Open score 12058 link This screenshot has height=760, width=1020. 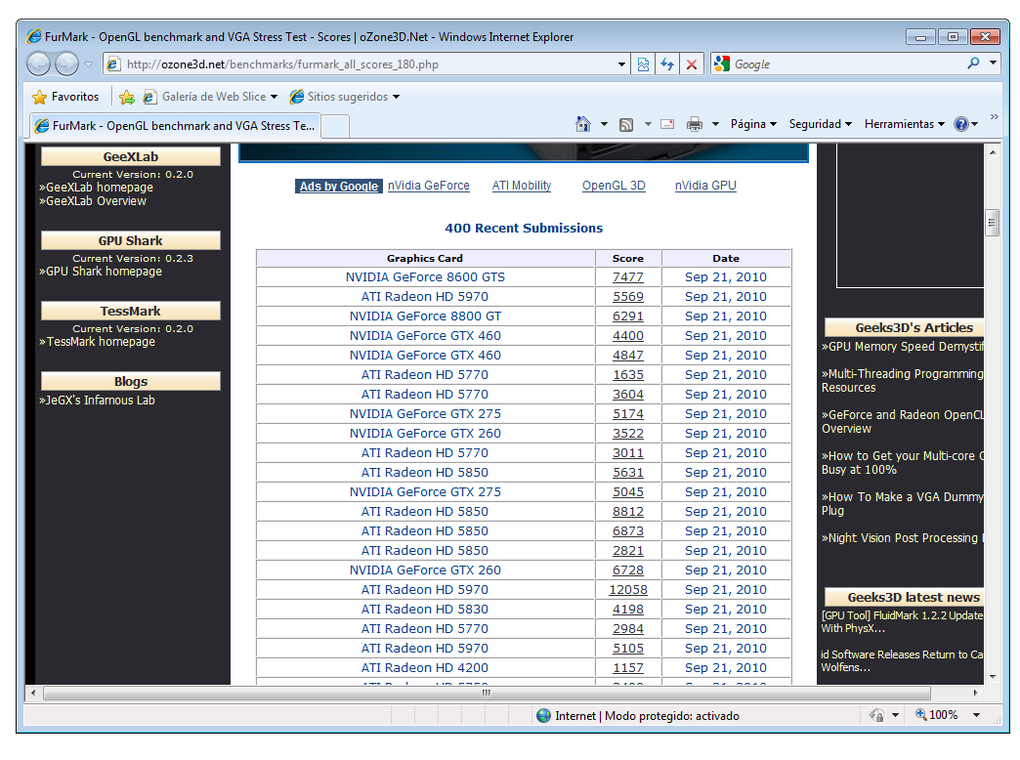click(628, 590)
